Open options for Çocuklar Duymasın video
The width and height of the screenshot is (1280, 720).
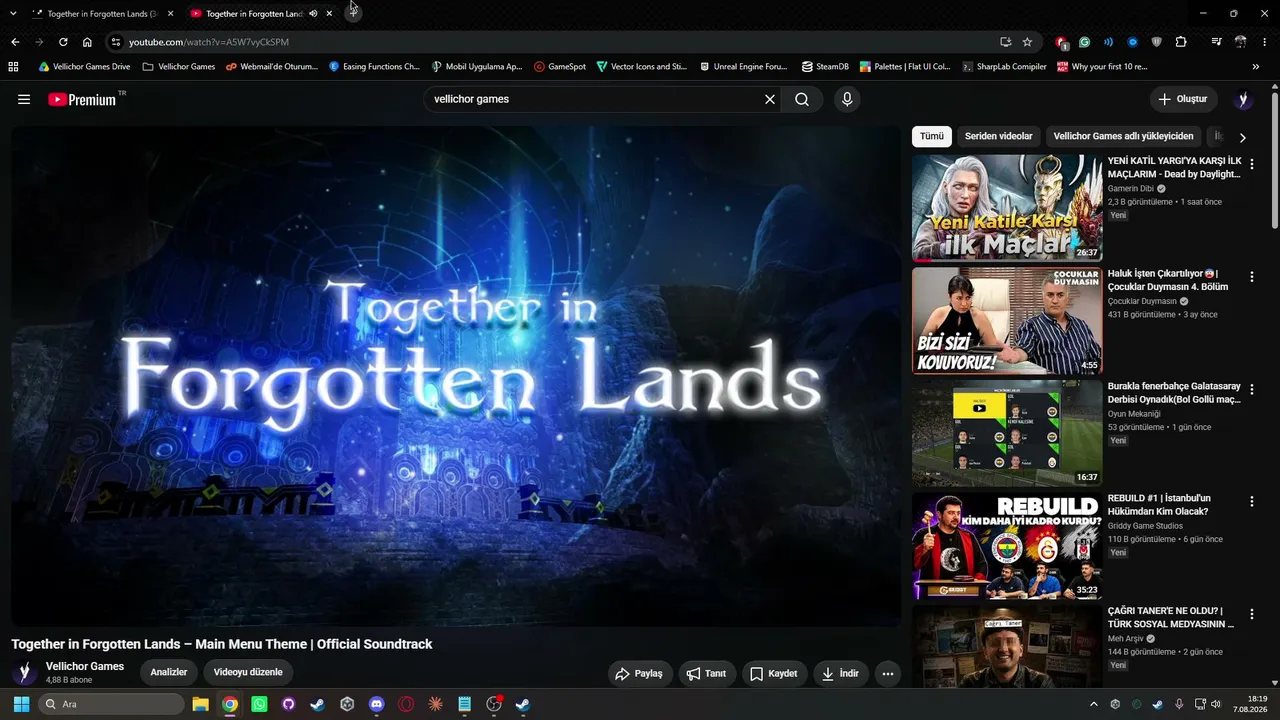pyautogui.click(x=1251, y=276)
